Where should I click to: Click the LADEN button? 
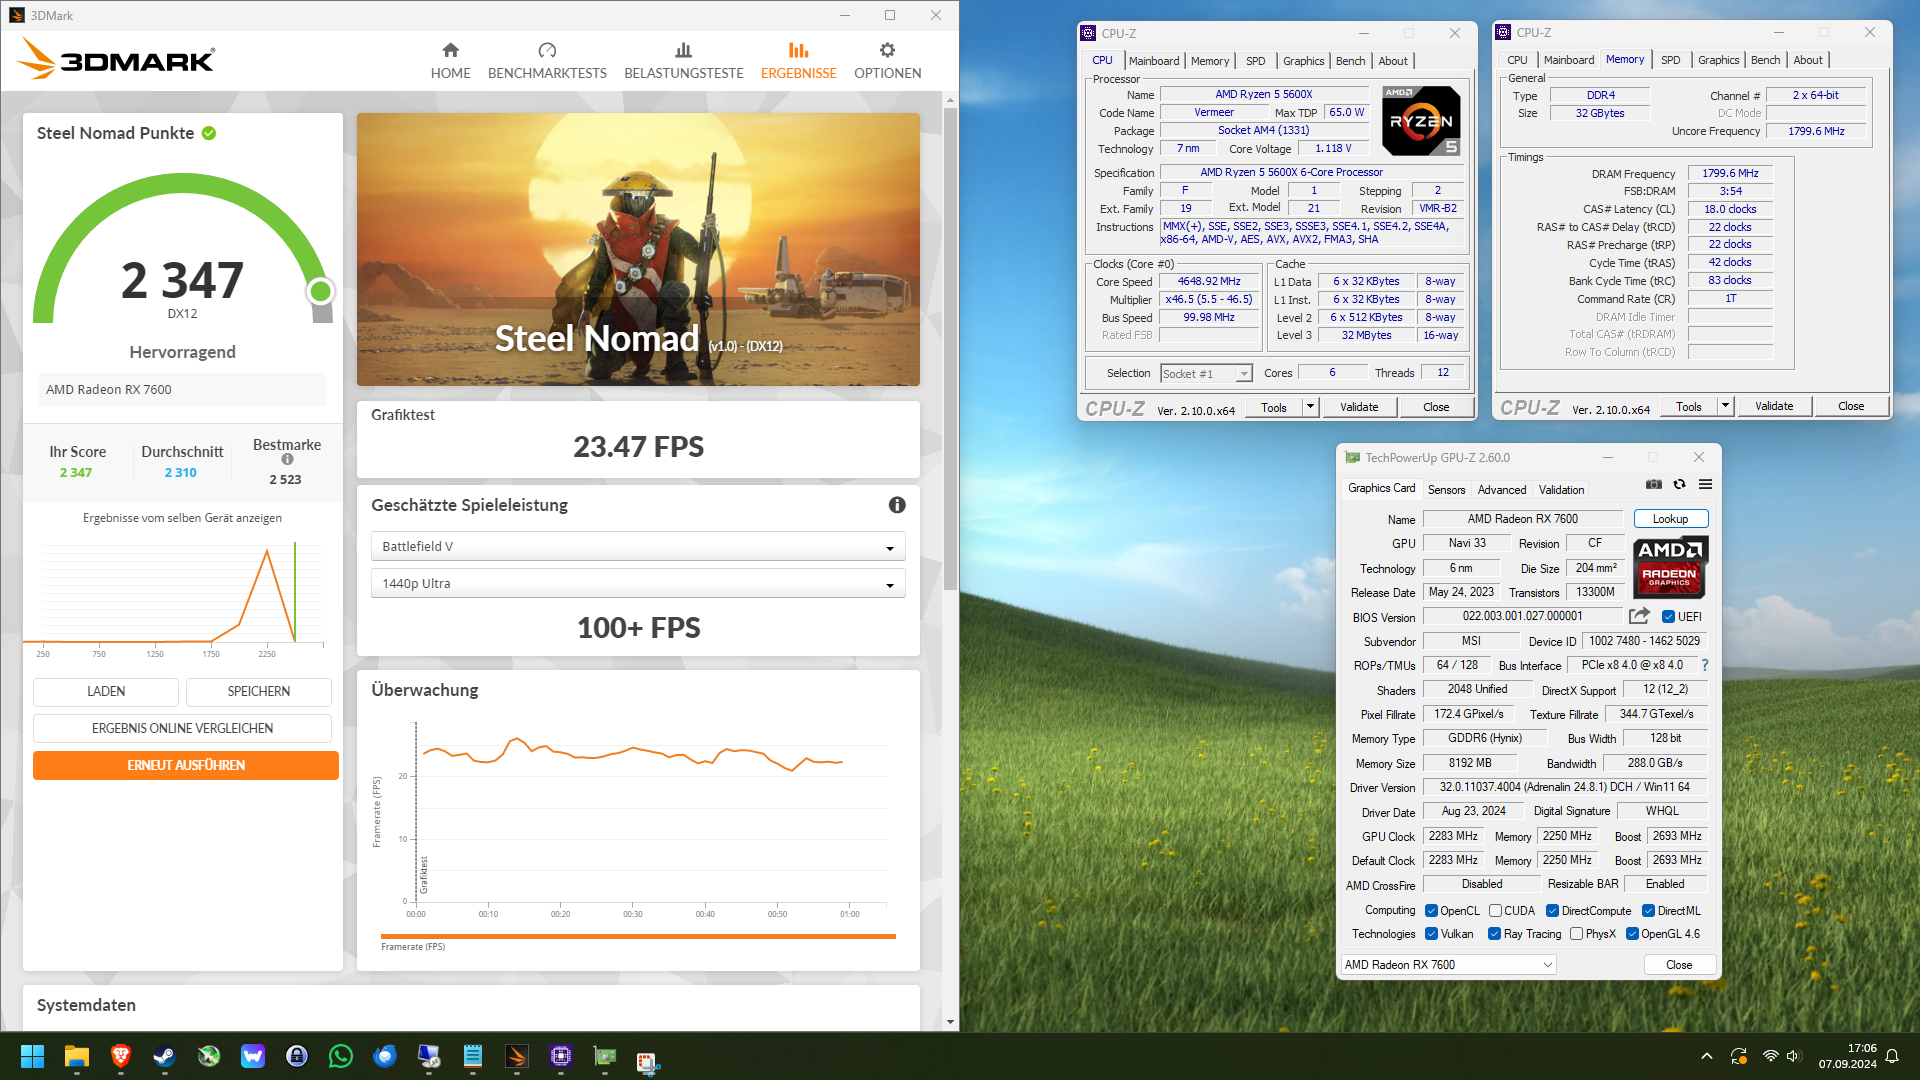106,691
